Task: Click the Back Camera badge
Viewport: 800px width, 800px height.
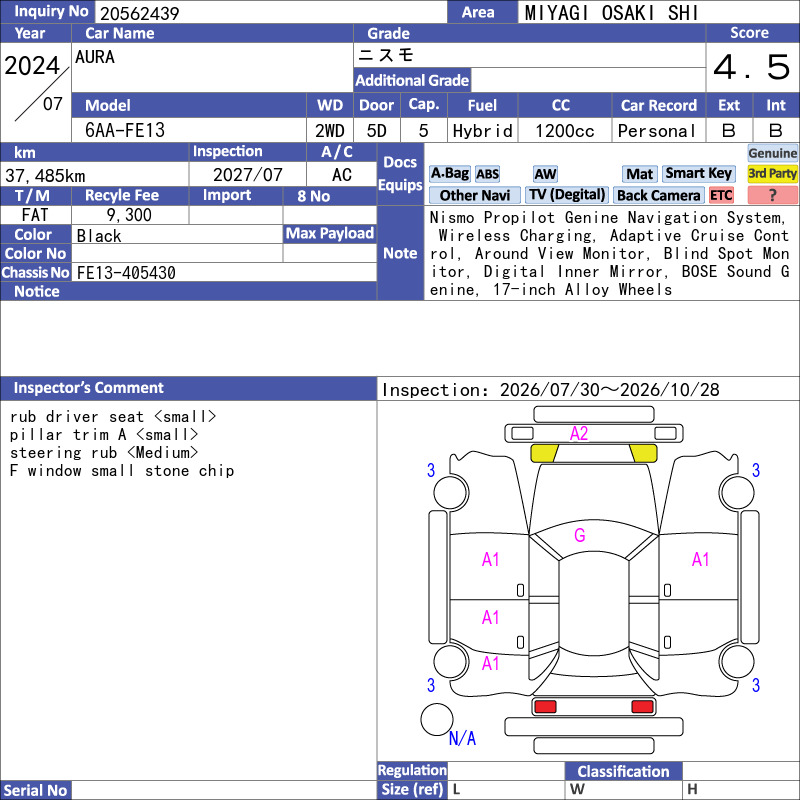Action: tap(658, 195)
